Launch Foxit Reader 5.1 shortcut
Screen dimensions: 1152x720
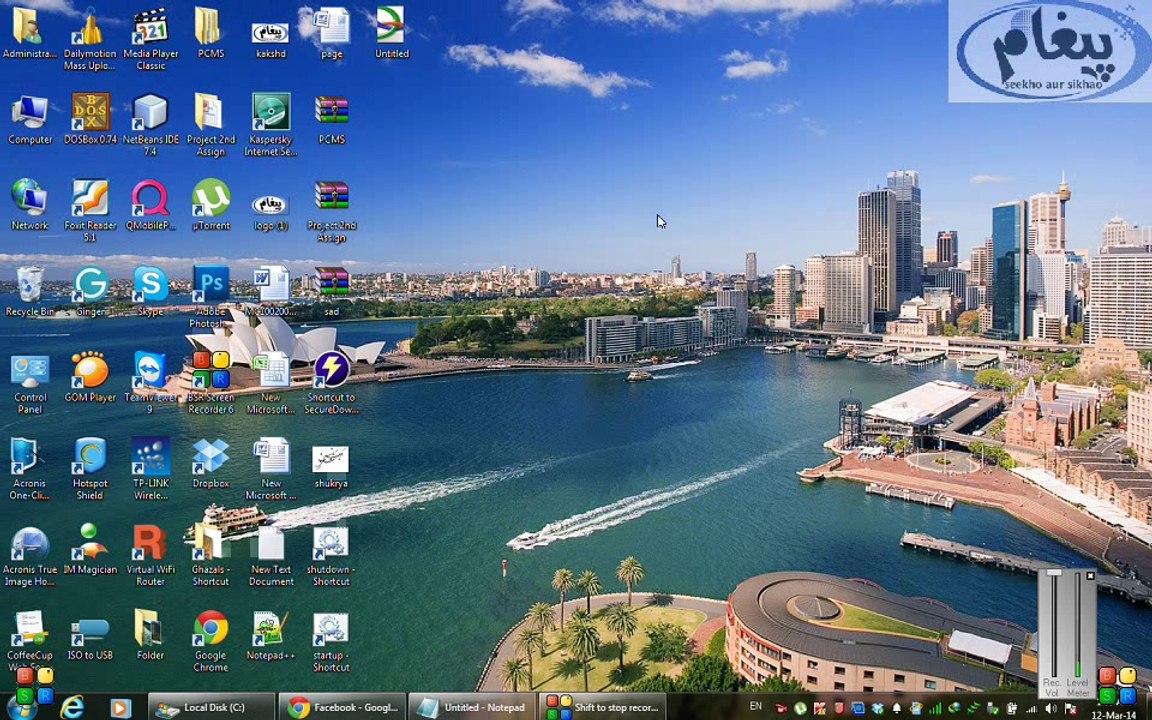(x=90, y=211)
